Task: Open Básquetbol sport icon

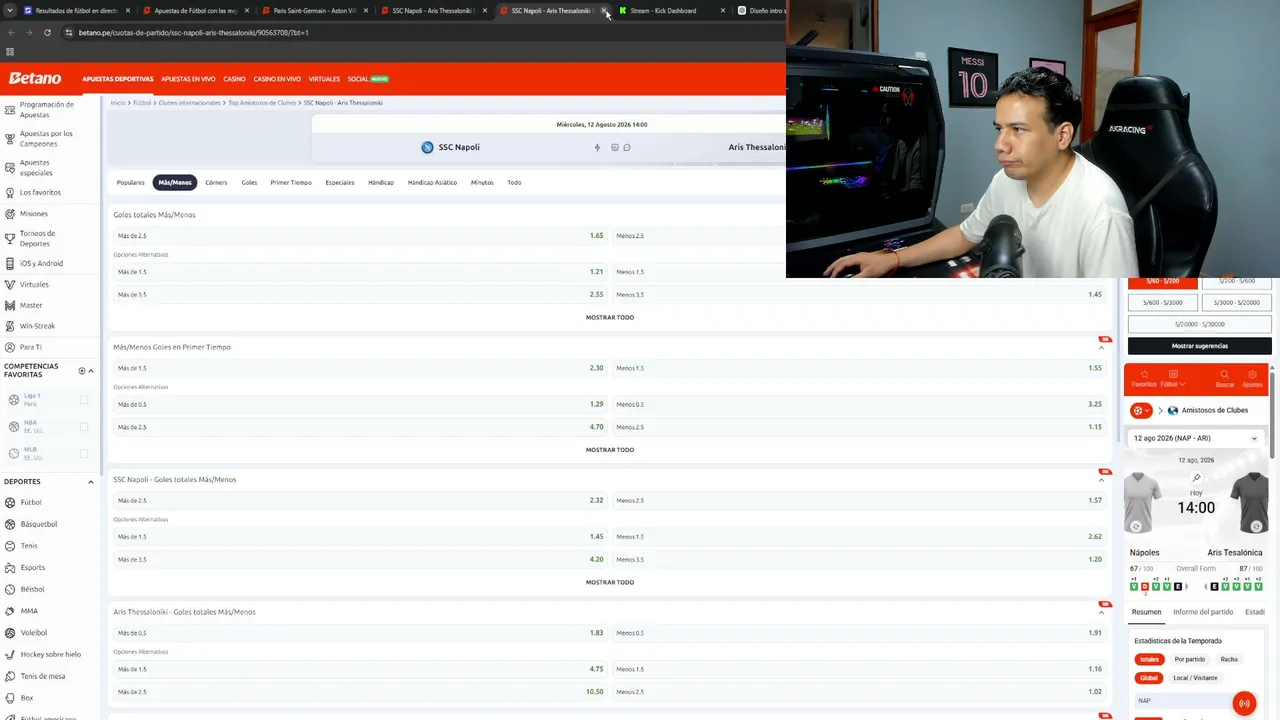Action: point(10,524)
